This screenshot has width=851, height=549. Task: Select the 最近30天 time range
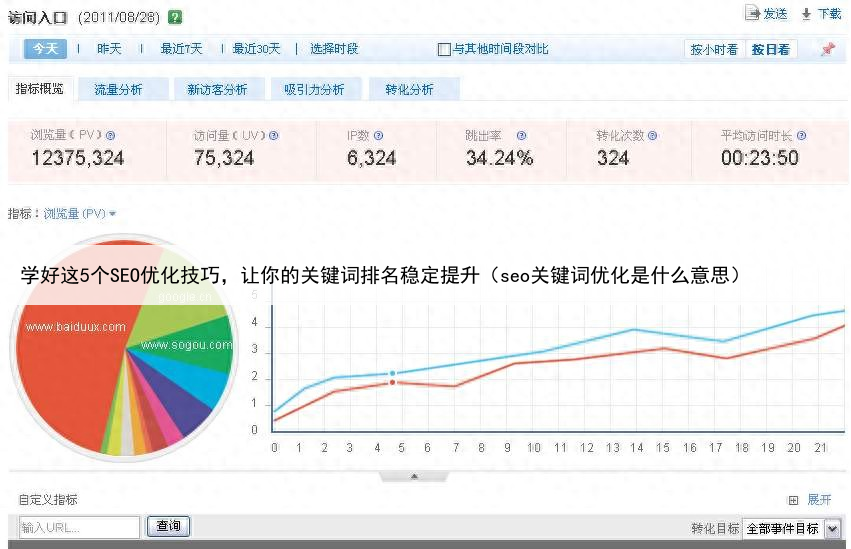pos(256,49)
